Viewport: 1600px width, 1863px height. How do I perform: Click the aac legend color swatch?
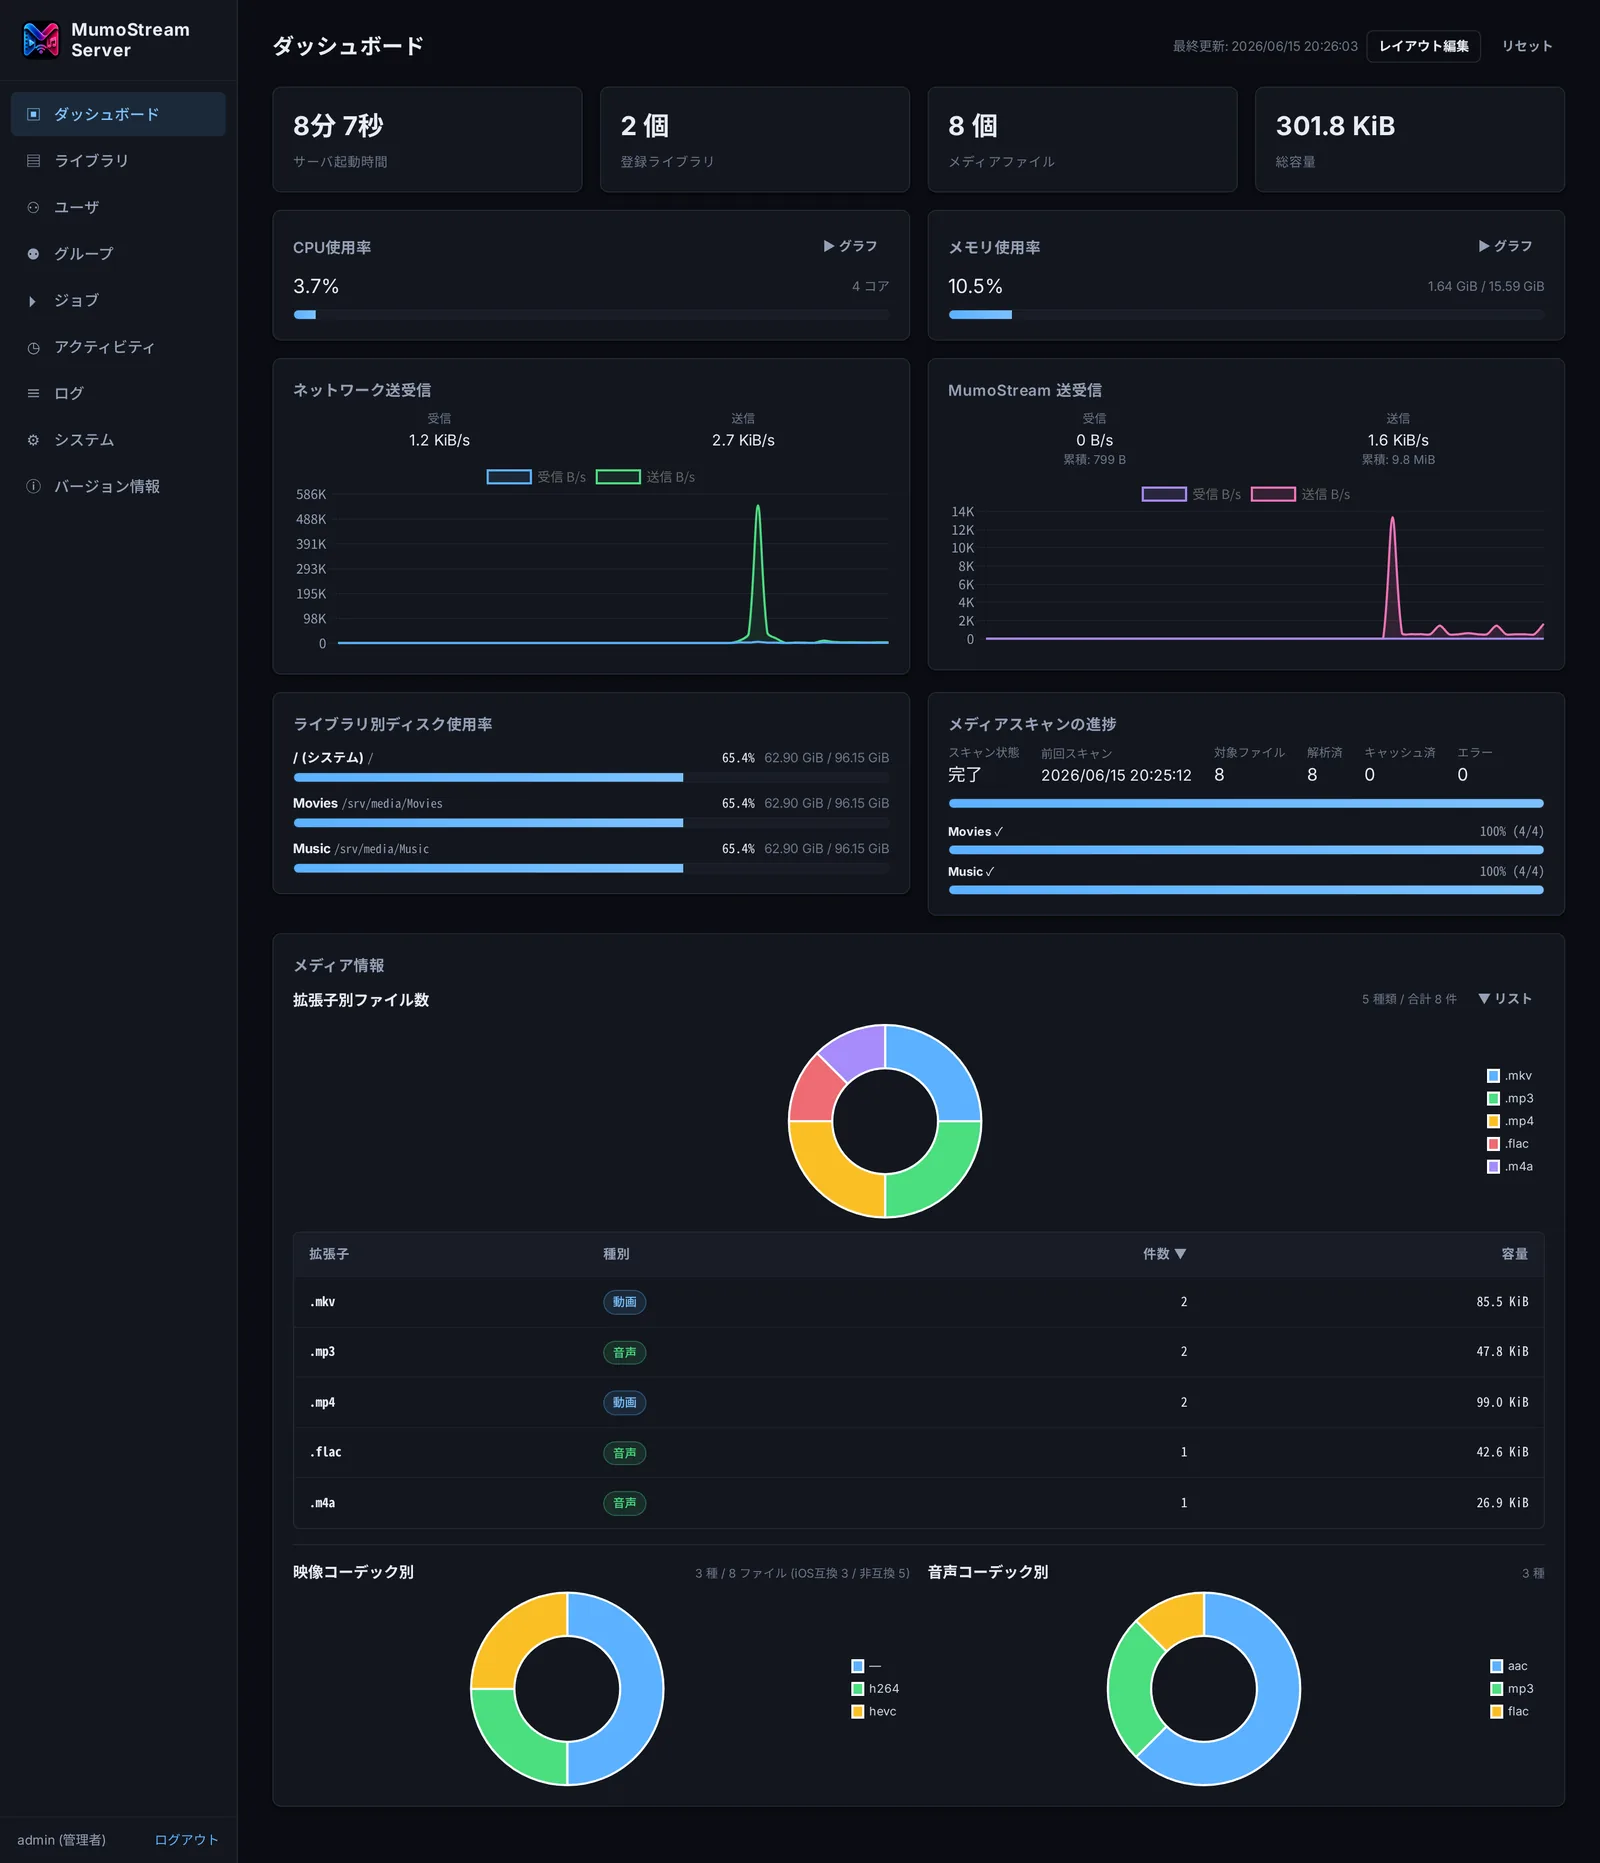[1497, 1666]
